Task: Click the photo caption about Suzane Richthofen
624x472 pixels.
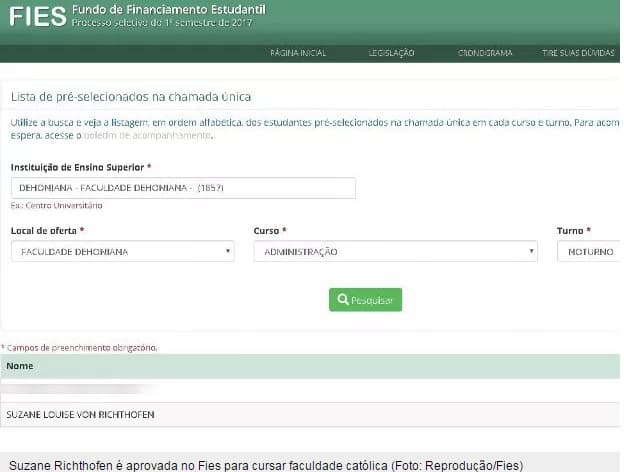Action: tap(266, 466)
